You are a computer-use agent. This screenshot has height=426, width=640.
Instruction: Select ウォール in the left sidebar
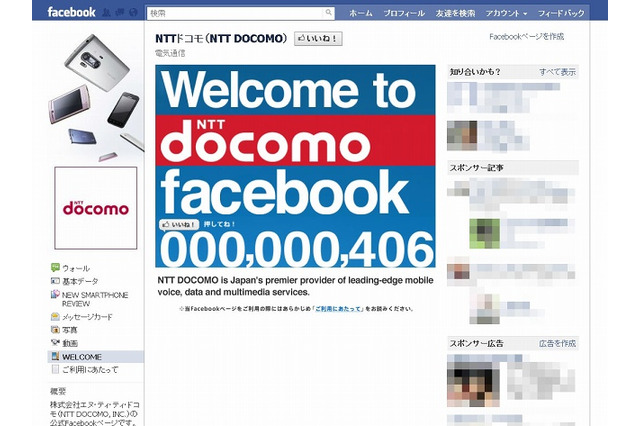coord(76,268)
